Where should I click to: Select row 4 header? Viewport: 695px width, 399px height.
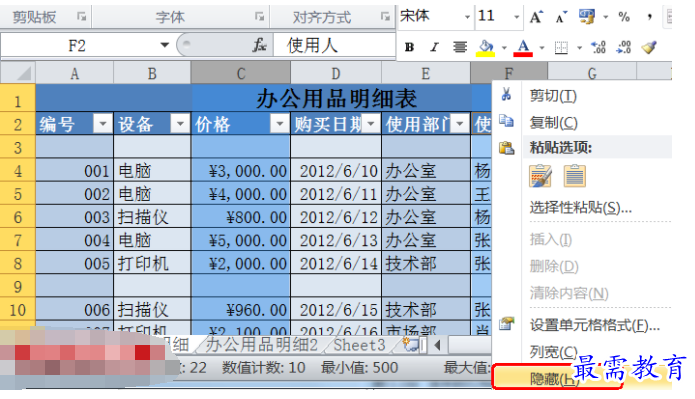(18, 171)
